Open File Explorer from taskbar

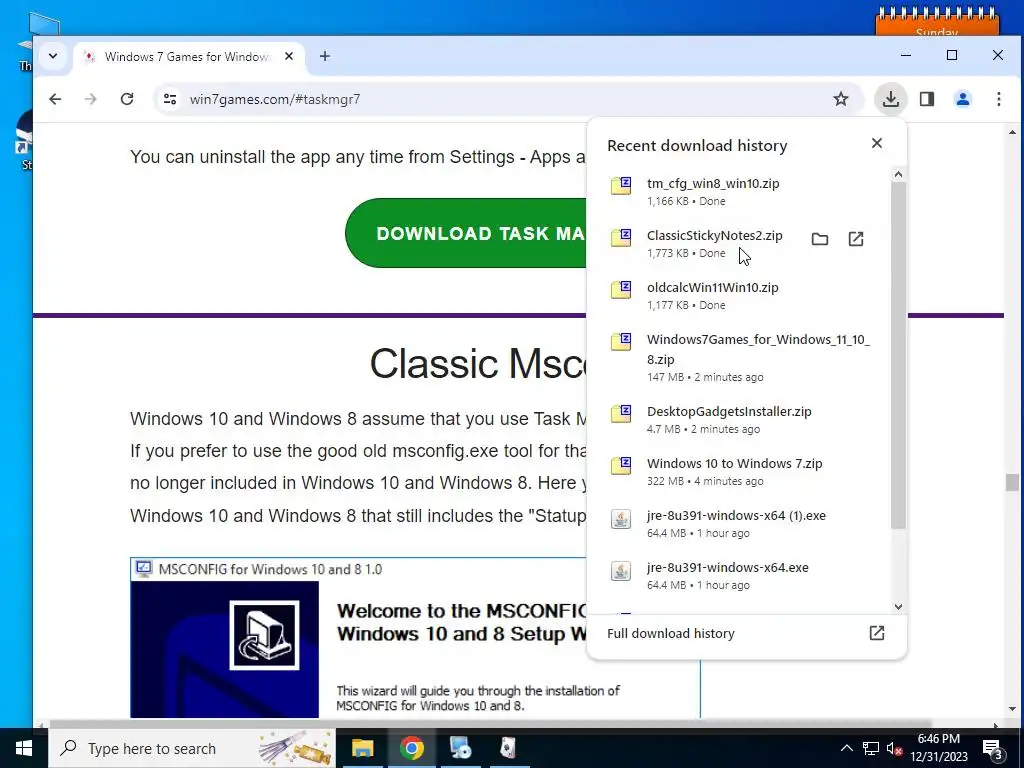pyautogui.click(x=362, y=748)
